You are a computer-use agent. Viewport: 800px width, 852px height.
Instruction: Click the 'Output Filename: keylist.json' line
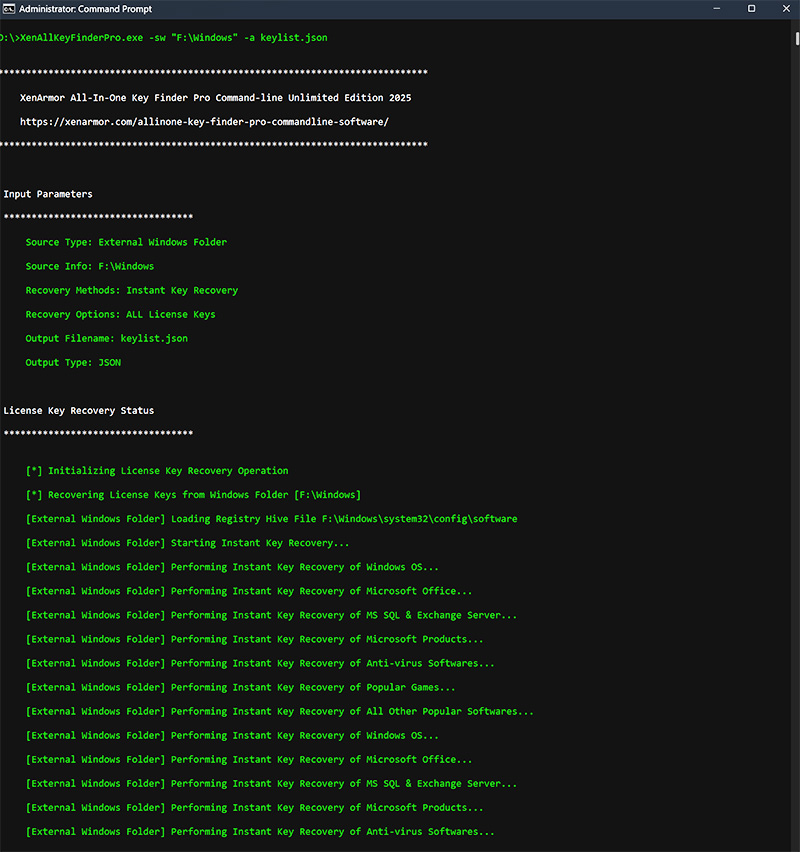tap(106, 338)
